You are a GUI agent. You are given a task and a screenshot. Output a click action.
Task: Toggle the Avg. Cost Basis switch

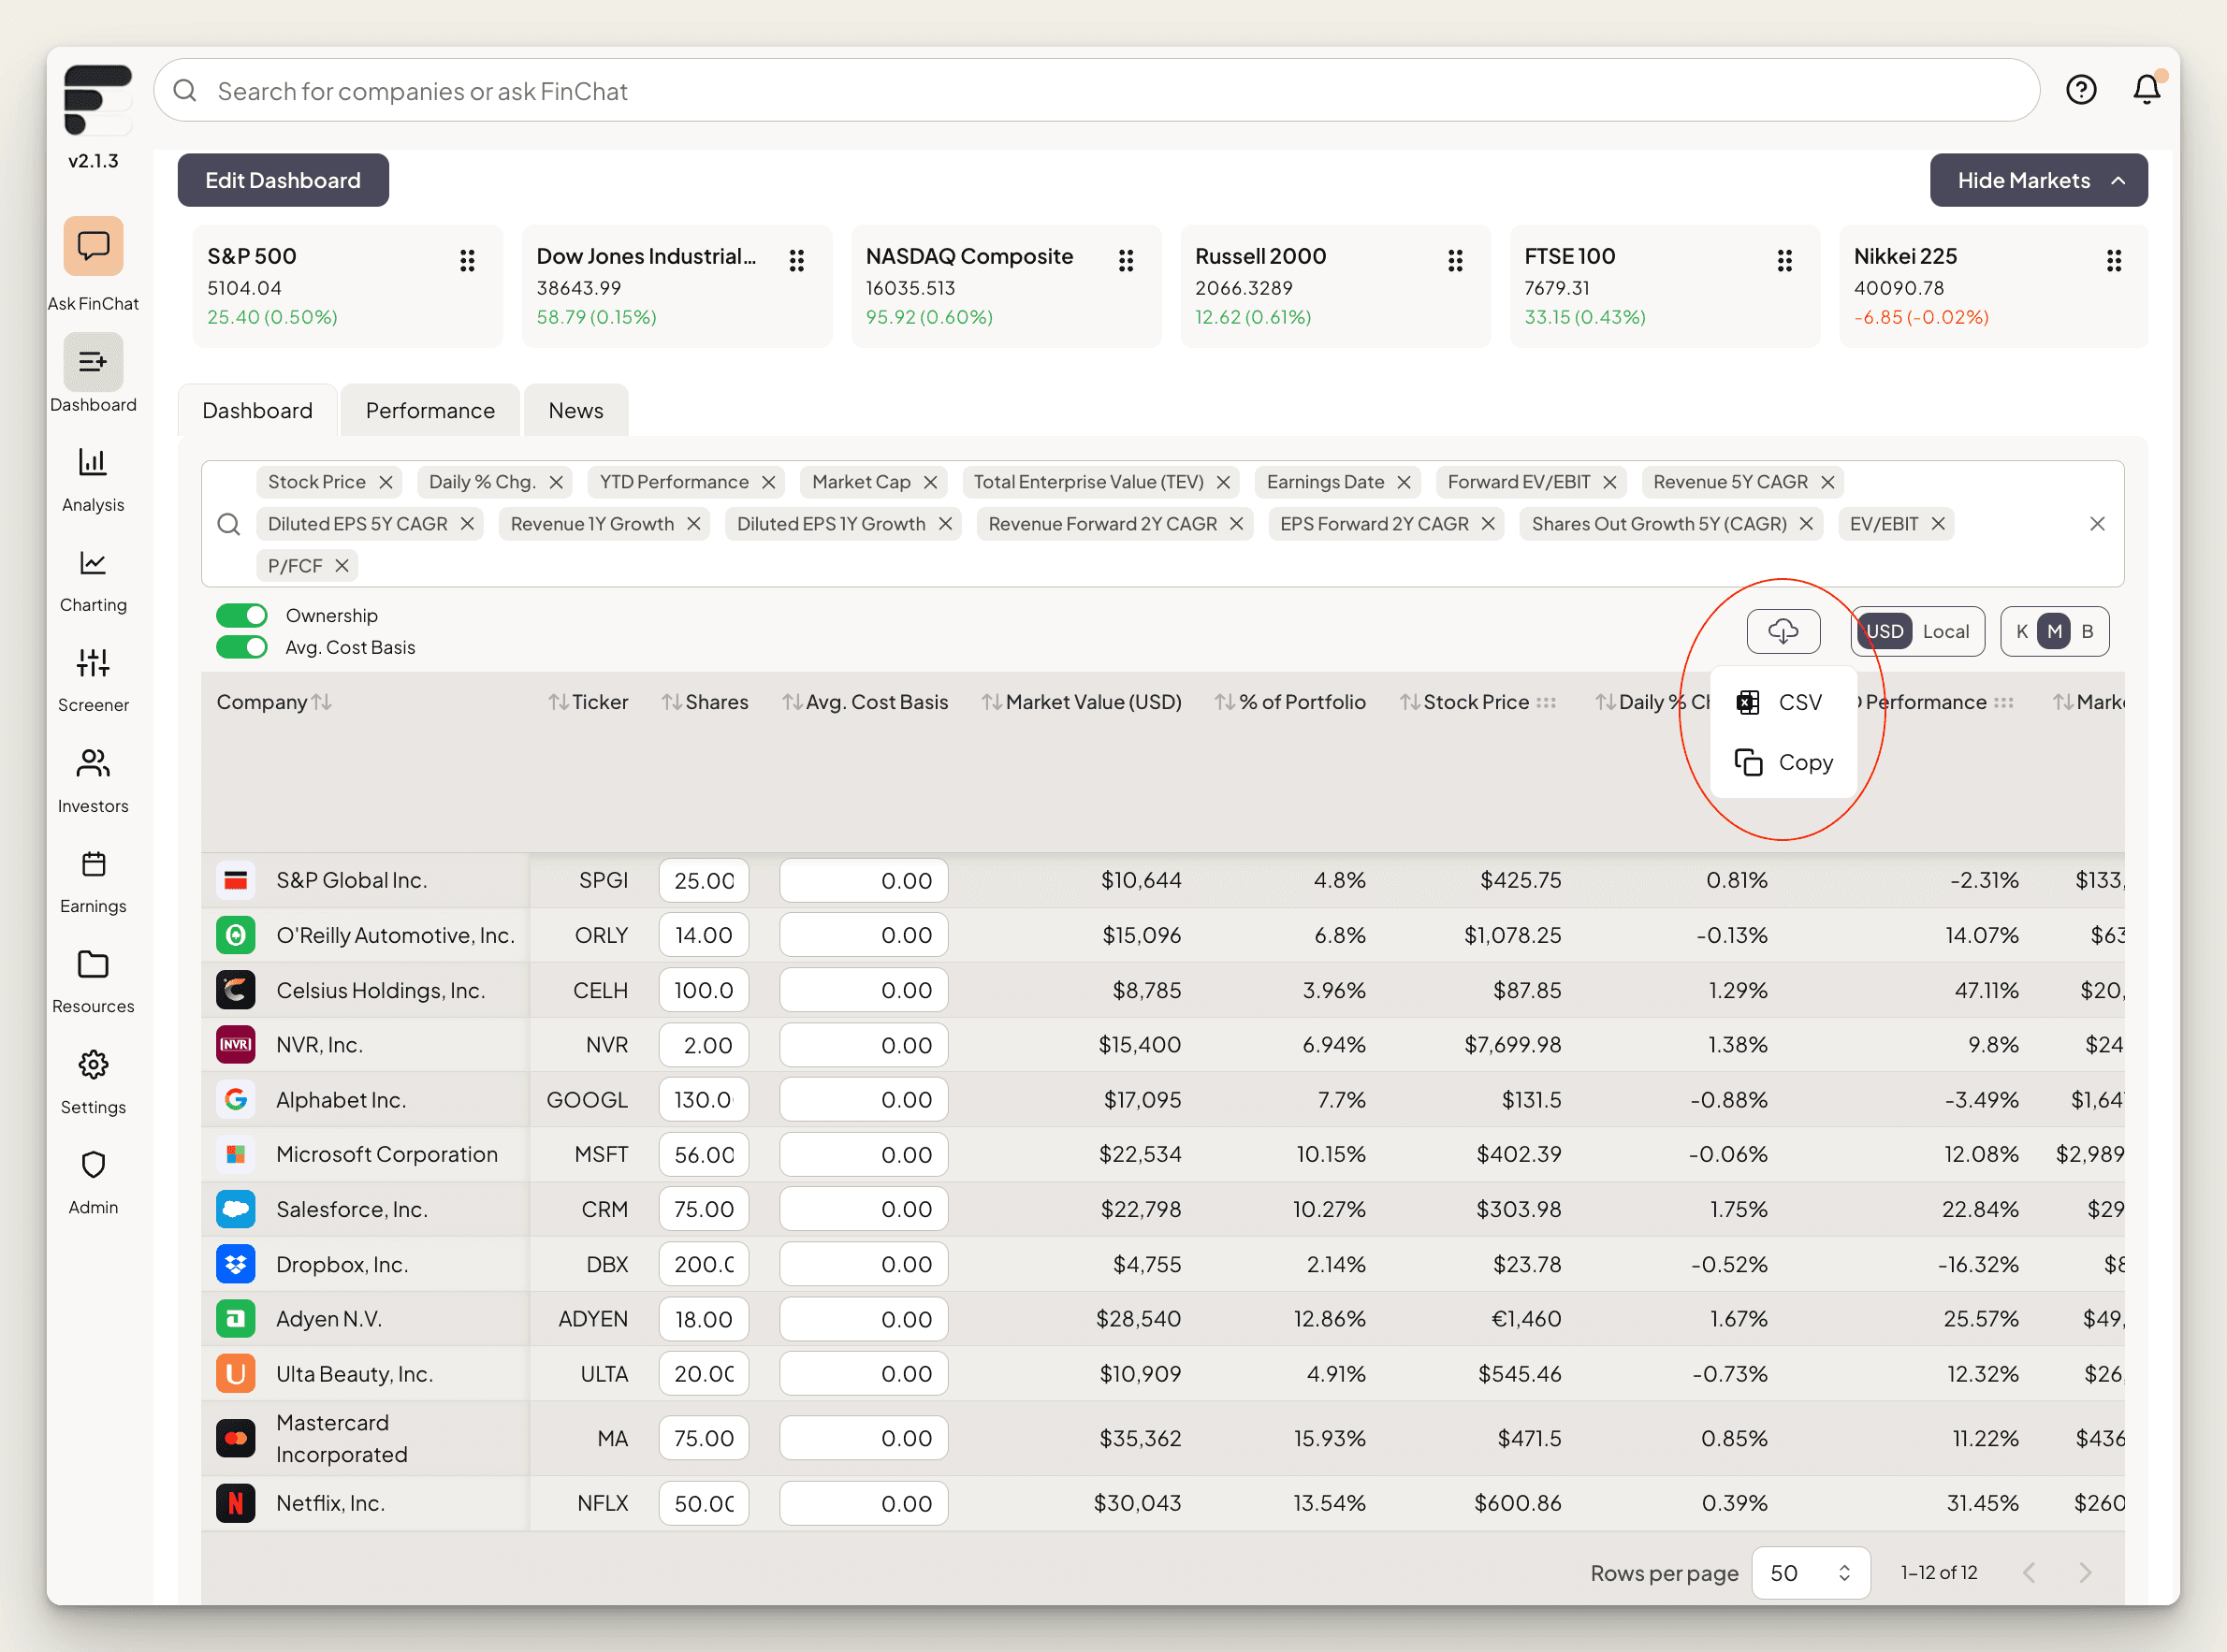coord(242,647)
